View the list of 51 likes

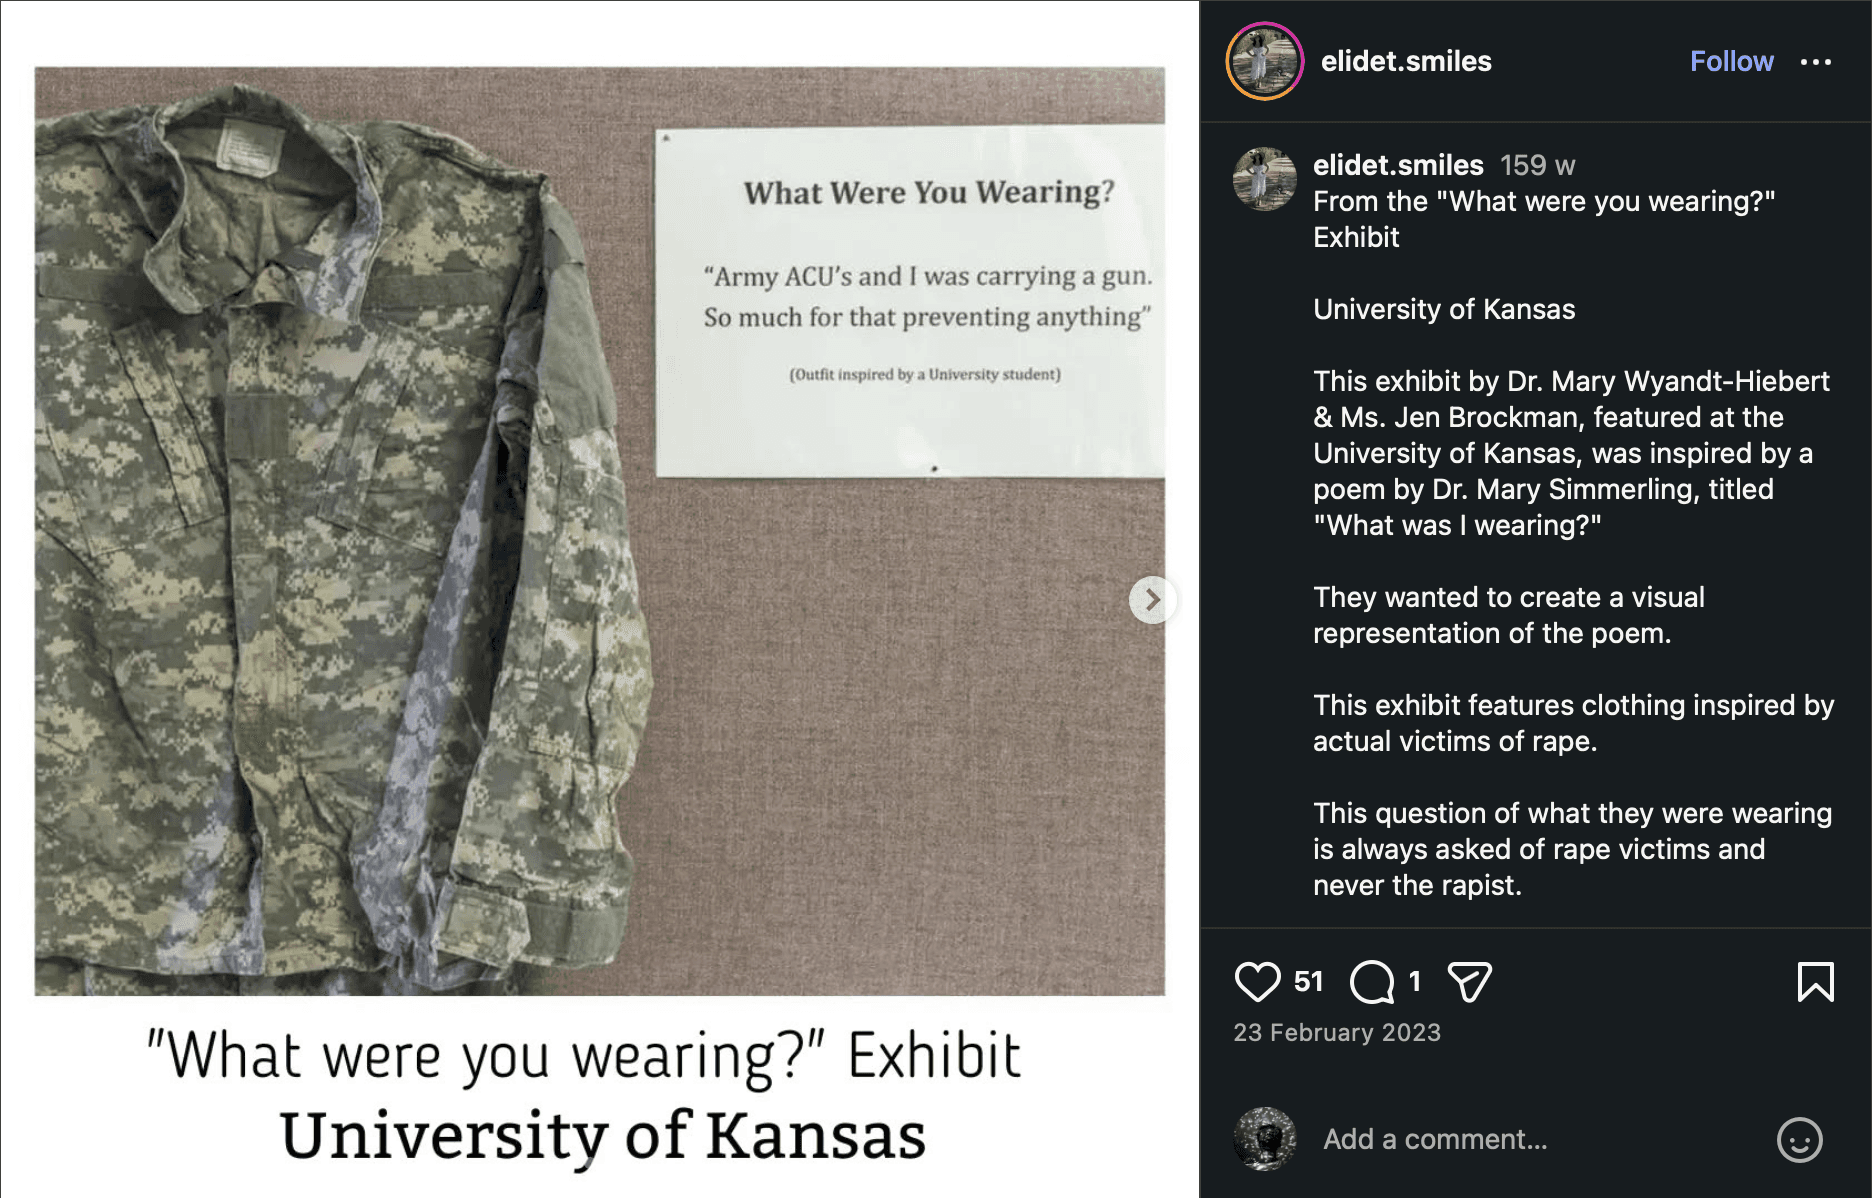pyautogui.click(x=1308, y=982)
